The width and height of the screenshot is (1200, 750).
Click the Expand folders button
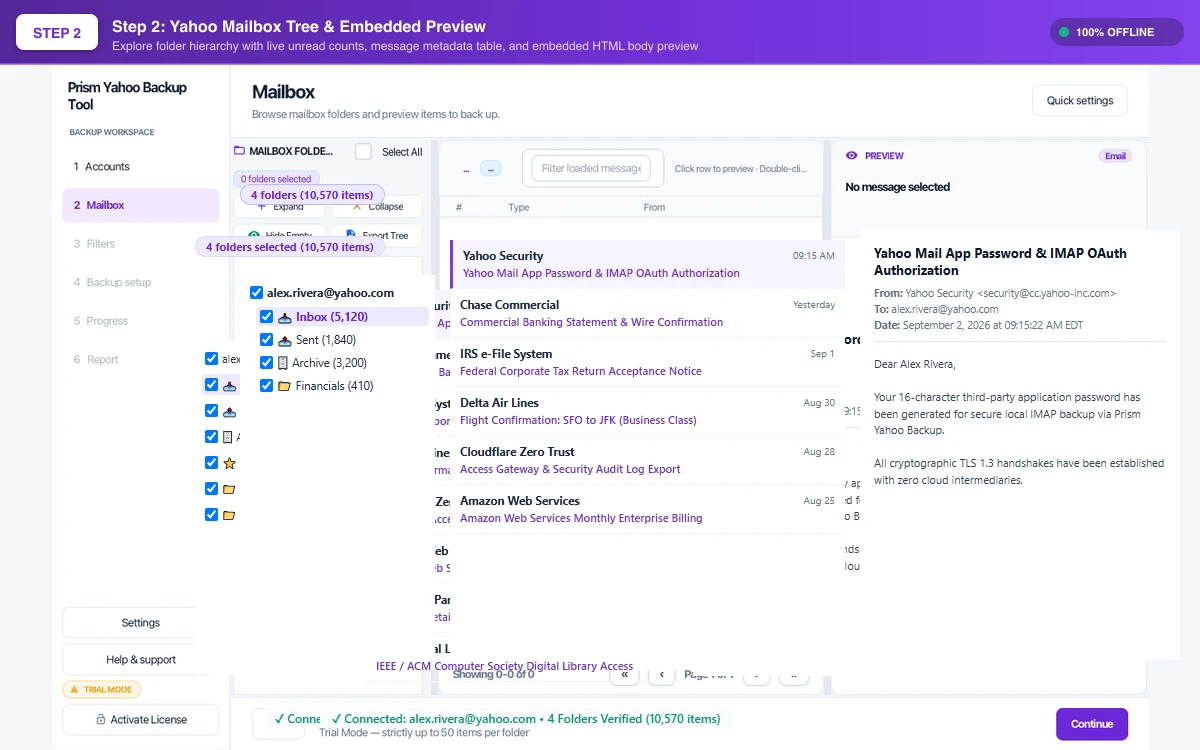279,206
